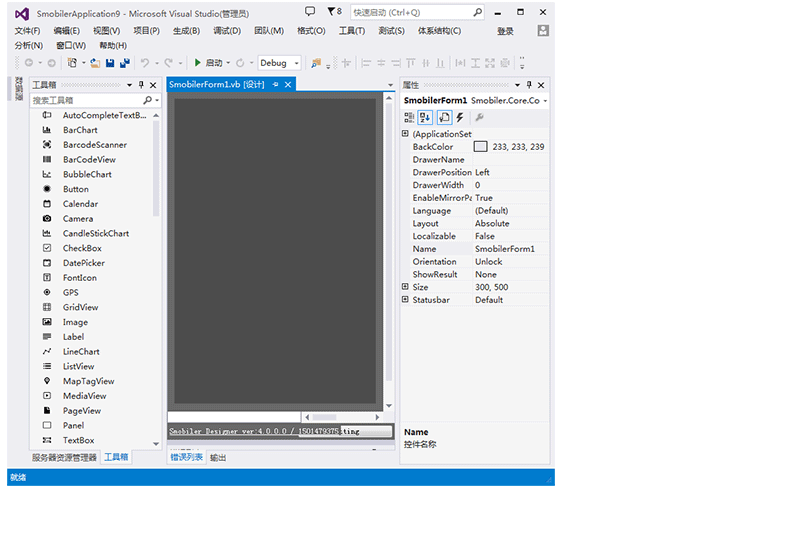Open the feedback speech bubble icon

pos(310,11)
